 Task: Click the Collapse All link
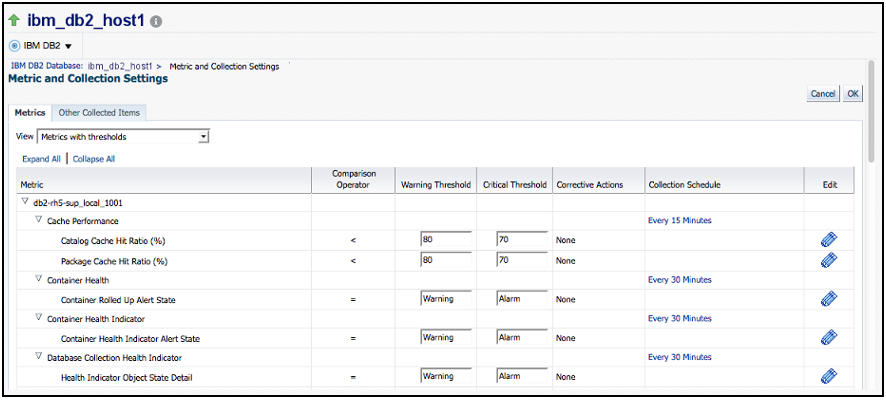94,159
